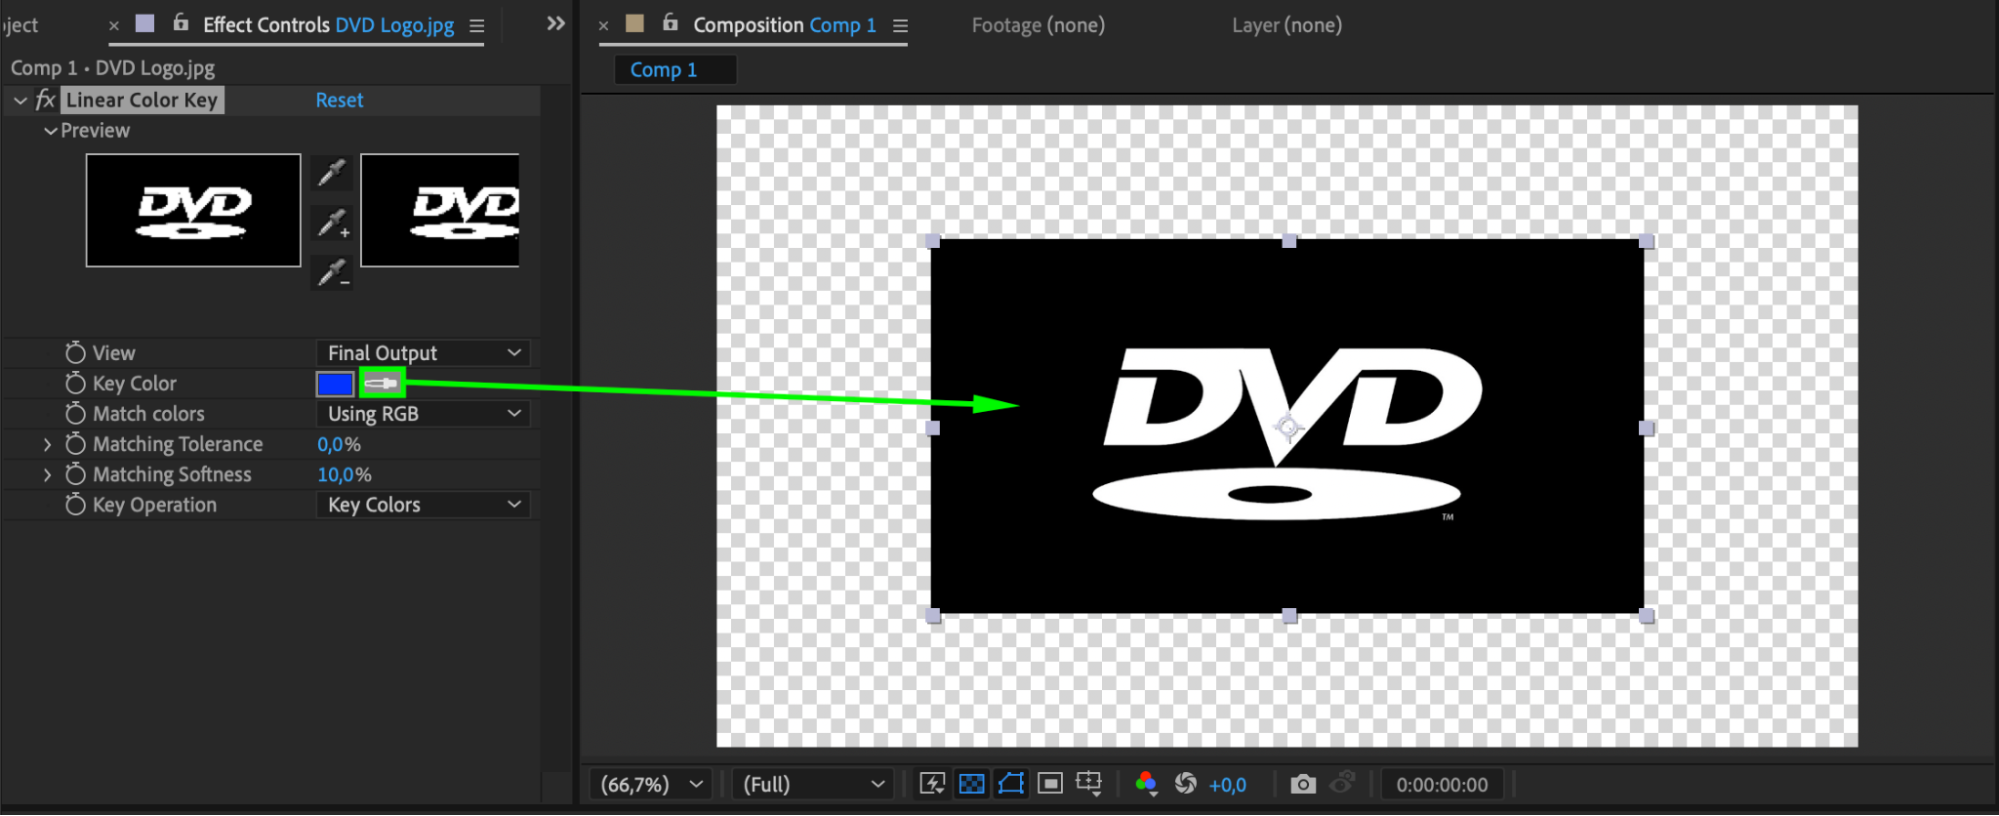Click the exposure value +0,0
This screenshot has width=1999, height=816.
(1227, 785)
